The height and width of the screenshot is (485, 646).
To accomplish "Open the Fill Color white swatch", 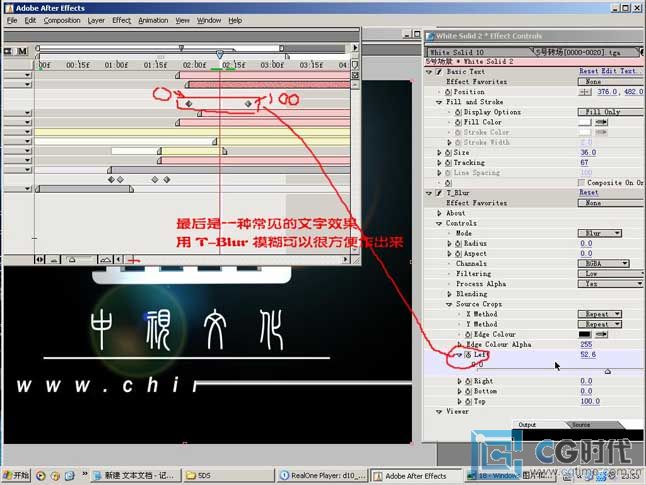I will click(585, 122).
